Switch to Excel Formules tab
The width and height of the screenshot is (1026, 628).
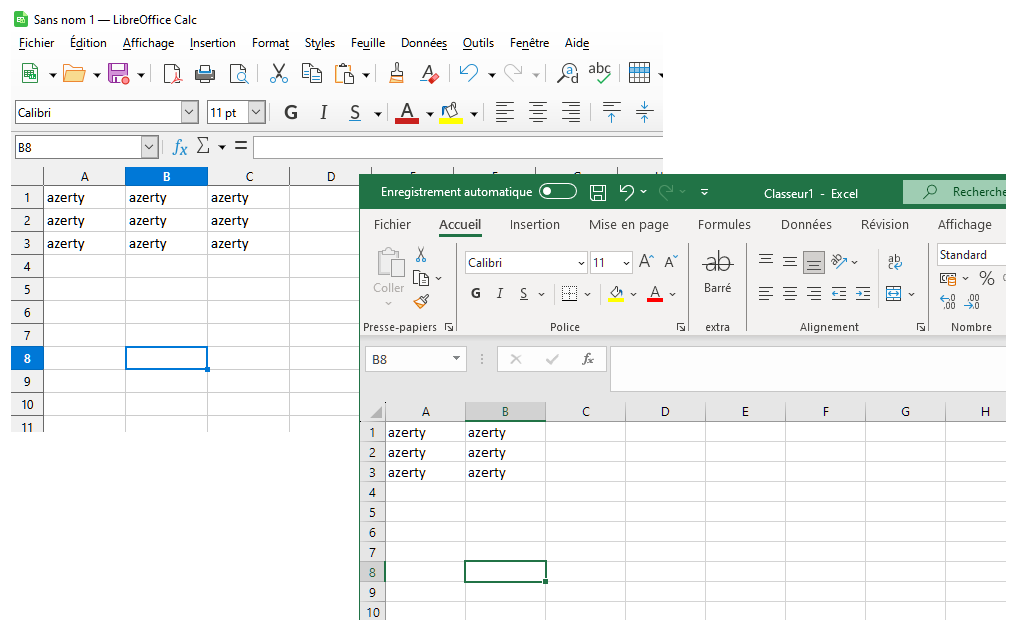pyautogui.click(x=724, y=224)
